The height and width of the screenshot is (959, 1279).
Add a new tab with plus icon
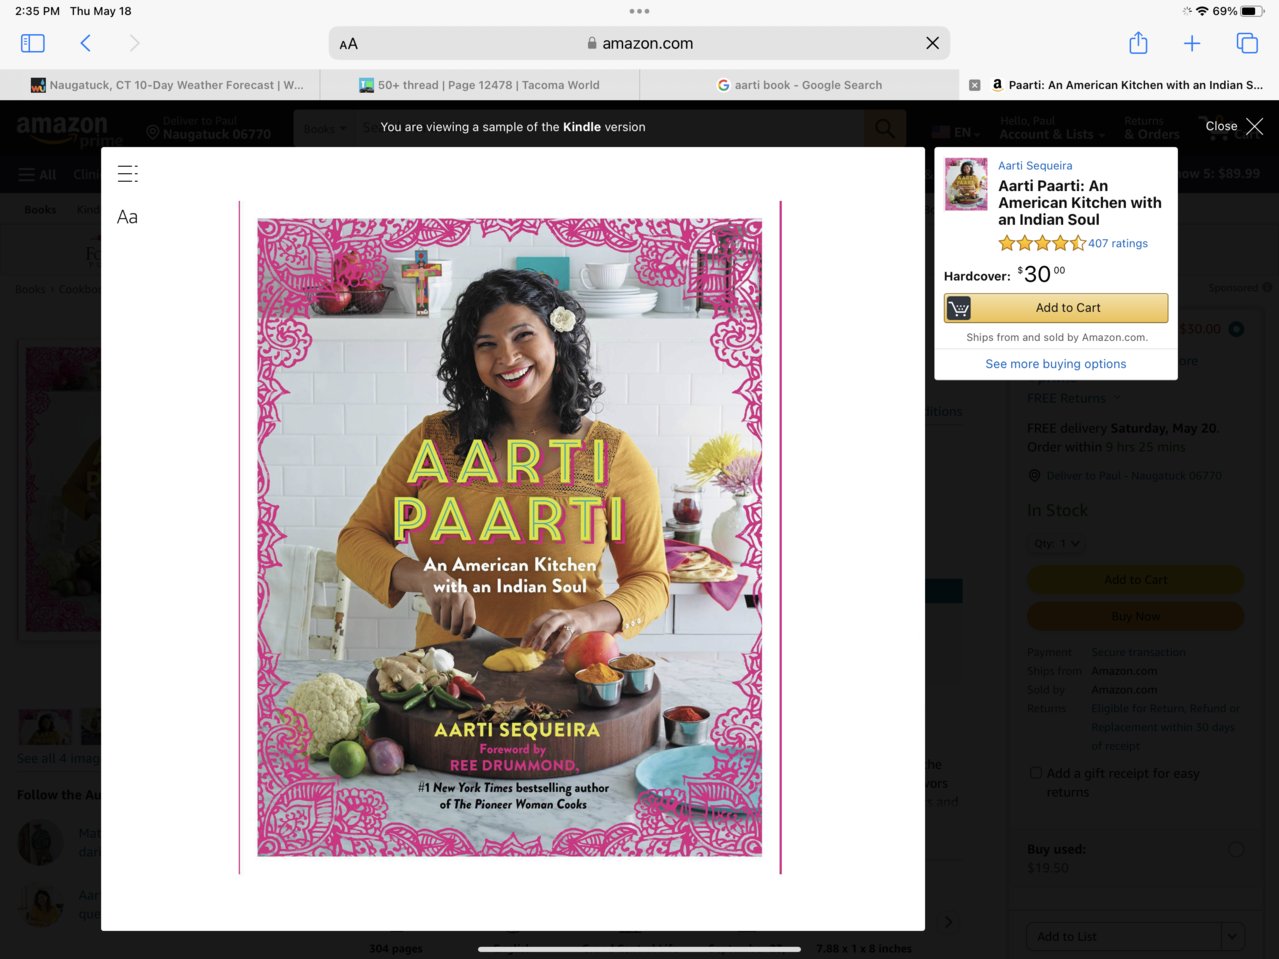[1192, 43]
